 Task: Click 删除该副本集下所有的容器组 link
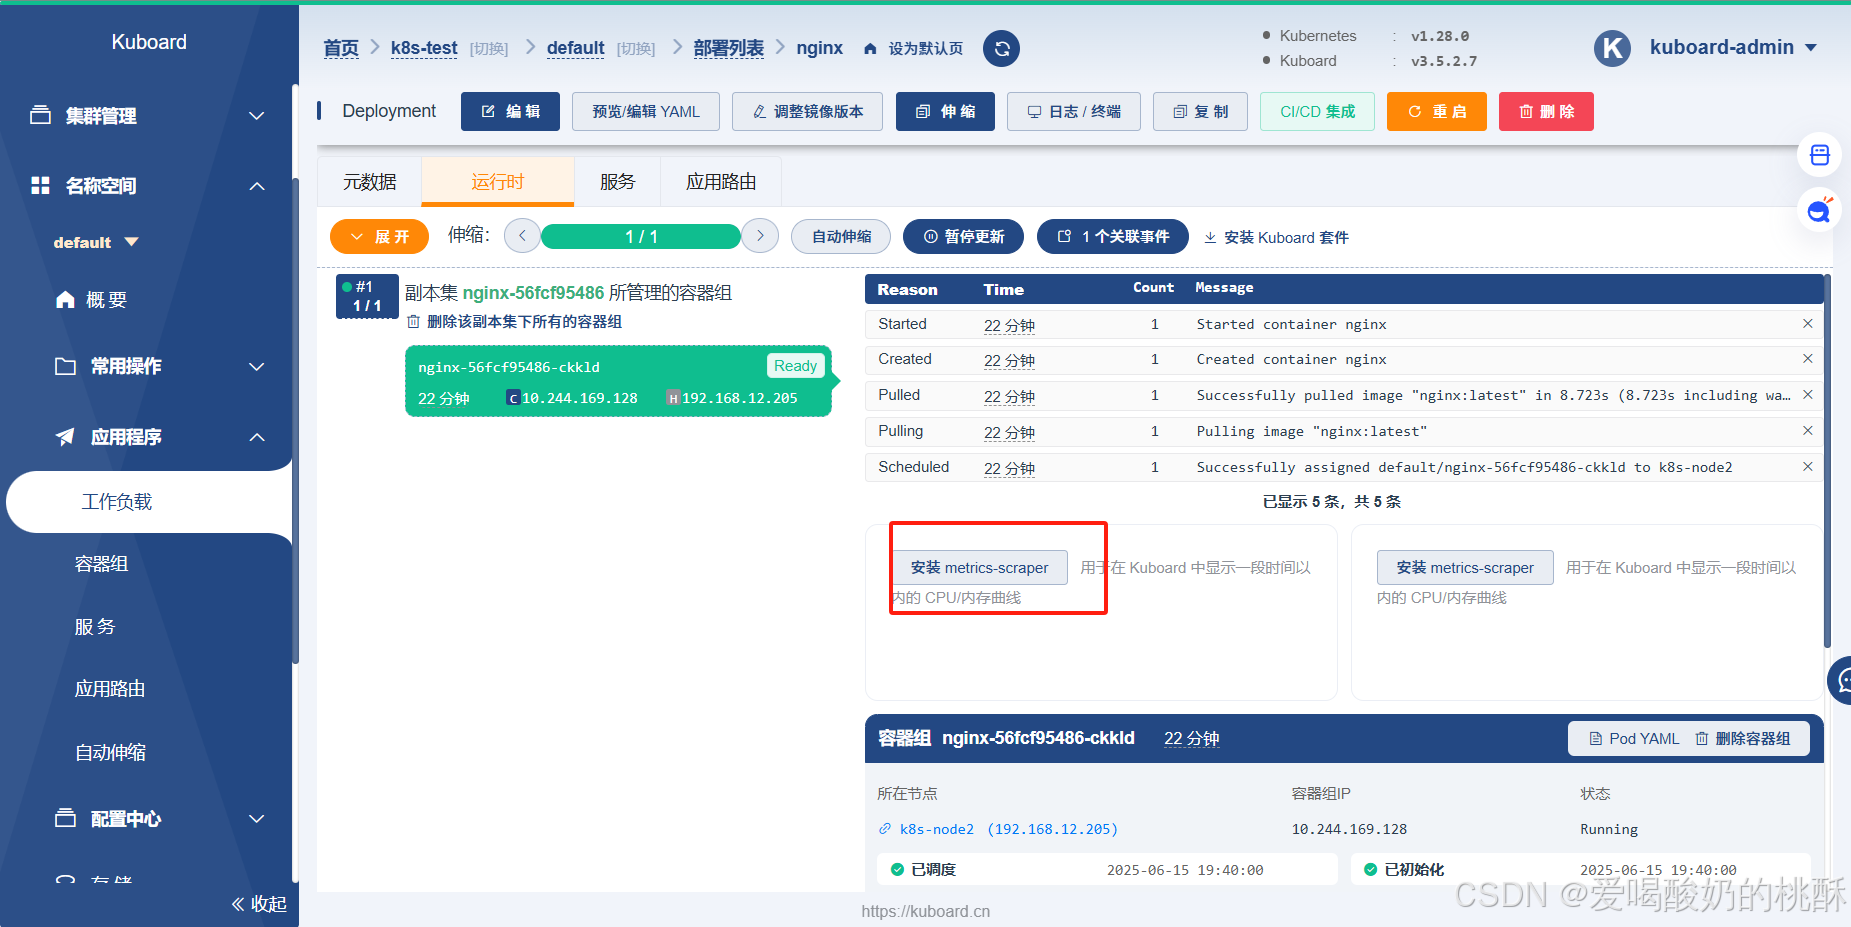point(515,322)
